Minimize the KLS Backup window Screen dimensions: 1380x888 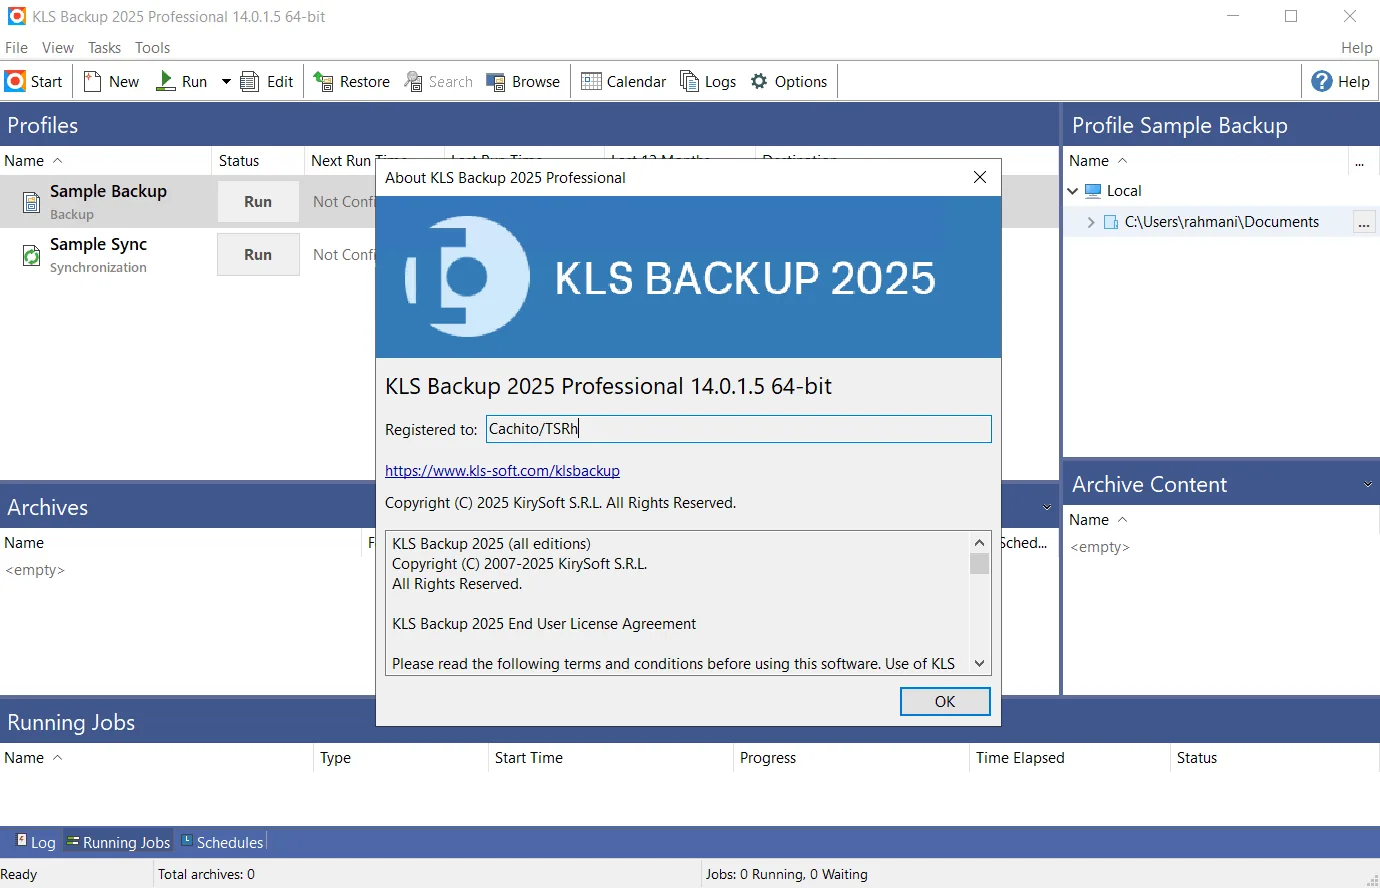pos(1233,16)
